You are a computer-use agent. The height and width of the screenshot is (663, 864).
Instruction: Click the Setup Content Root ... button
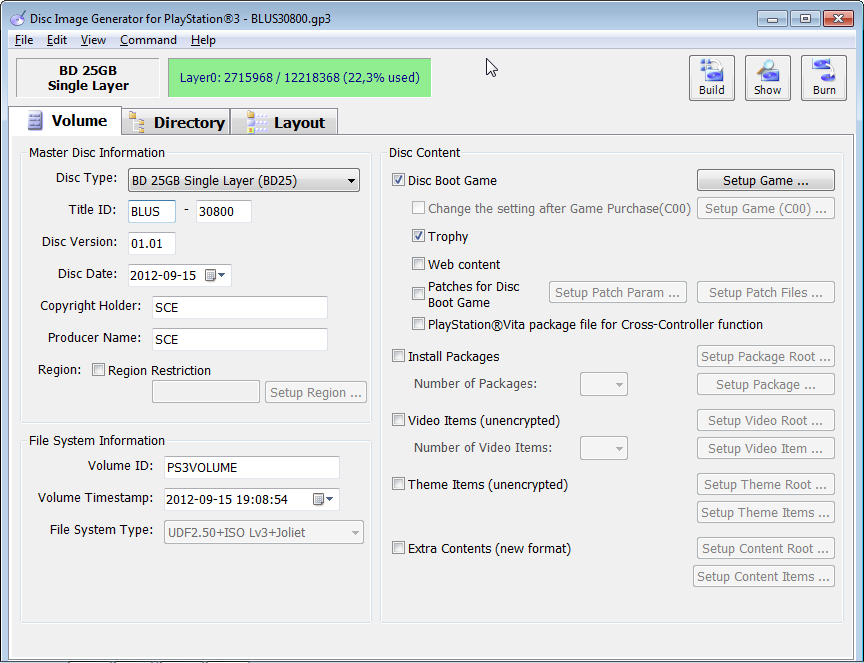[765, 548]
